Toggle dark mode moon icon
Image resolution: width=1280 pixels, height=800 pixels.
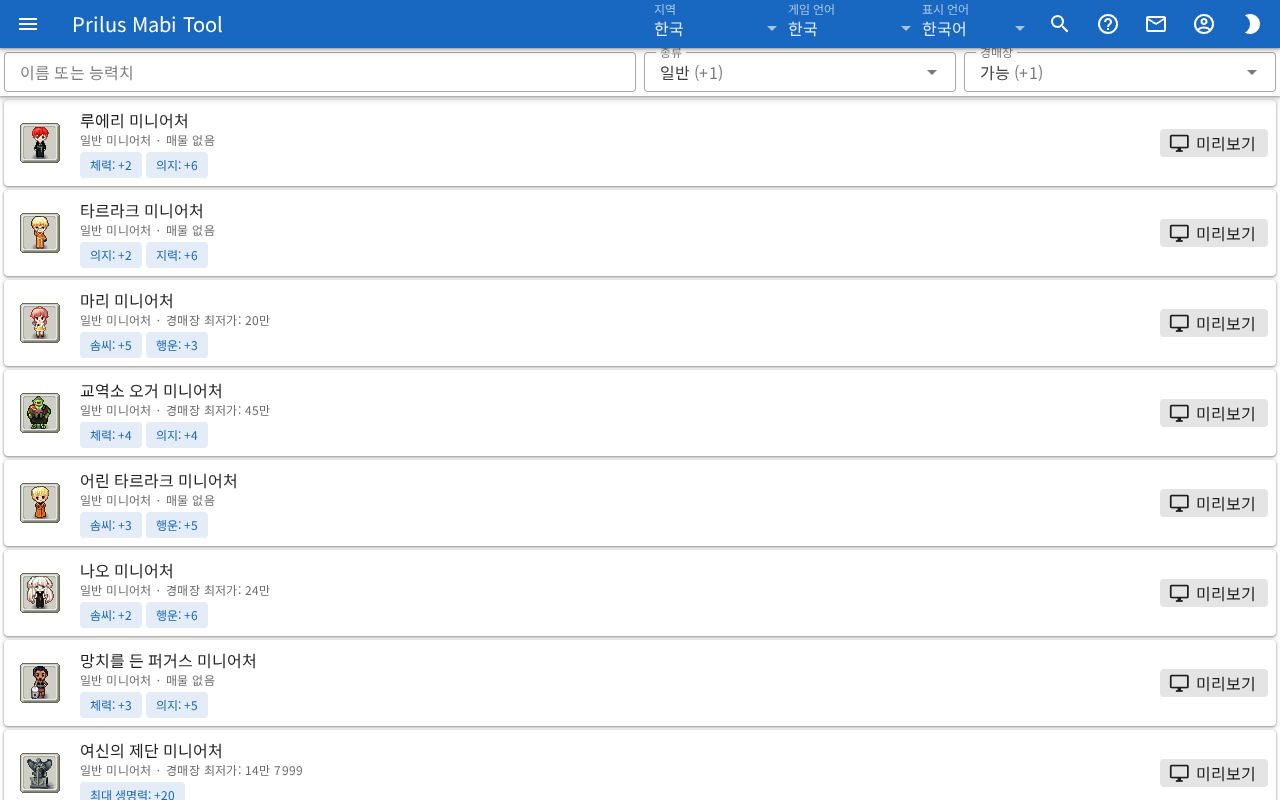(x=1252, y=24)
